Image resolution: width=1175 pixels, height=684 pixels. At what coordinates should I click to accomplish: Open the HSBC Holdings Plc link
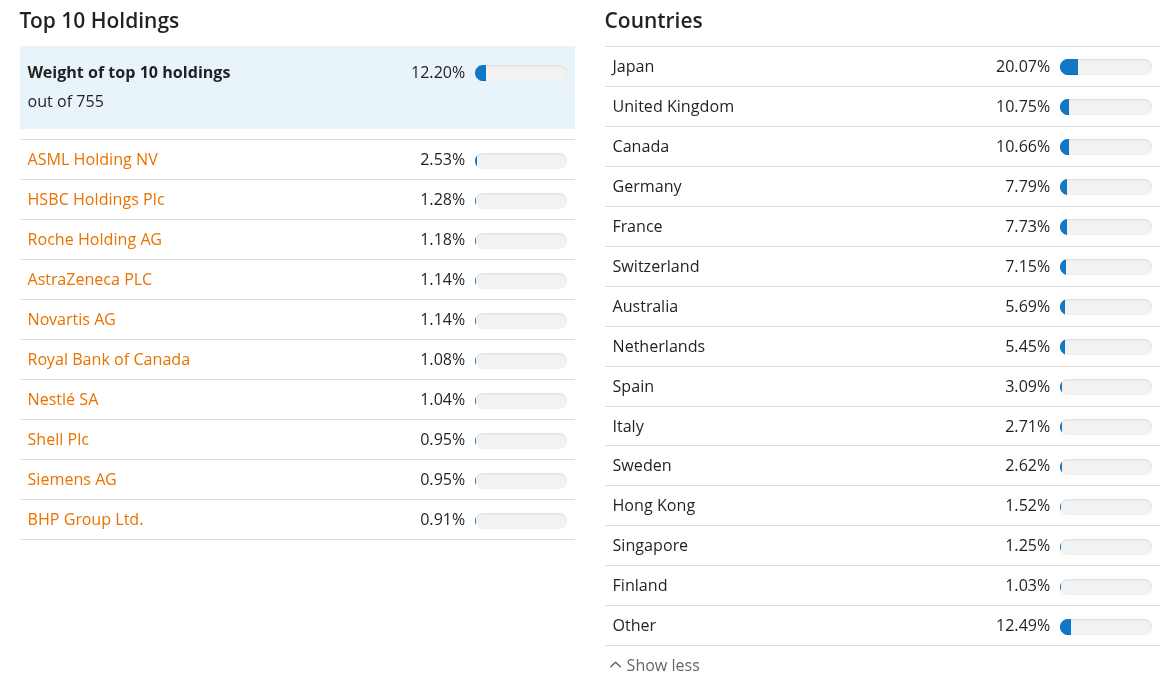click(x=96, y=199)
